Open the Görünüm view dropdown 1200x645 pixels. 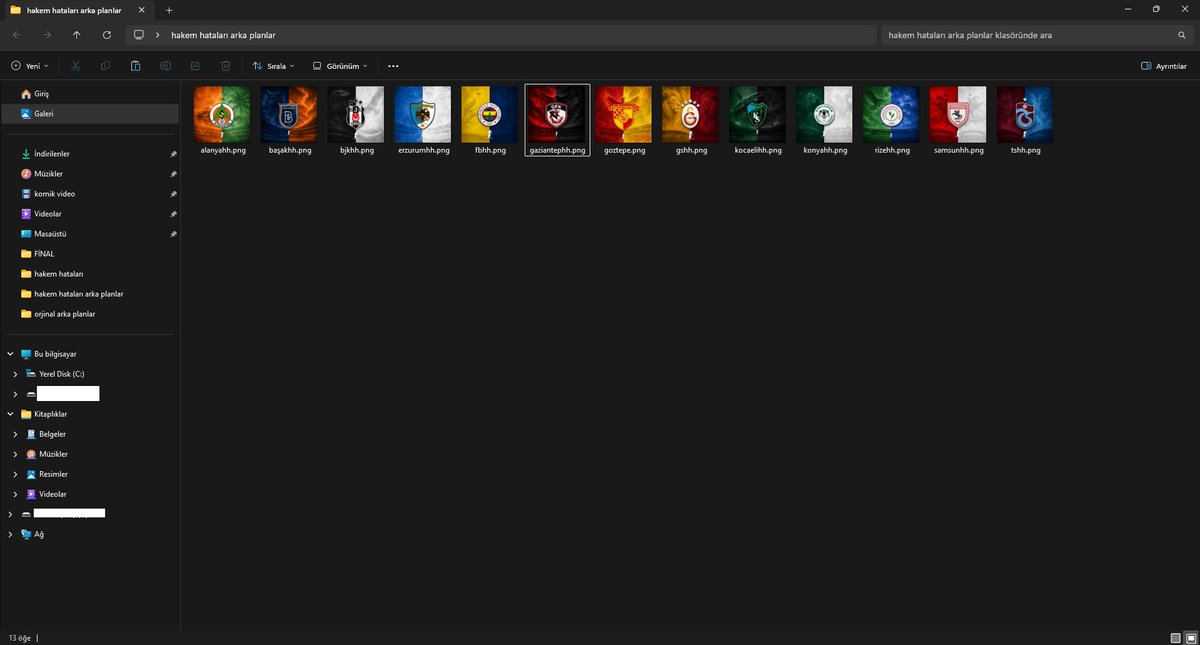coord(340,66)
